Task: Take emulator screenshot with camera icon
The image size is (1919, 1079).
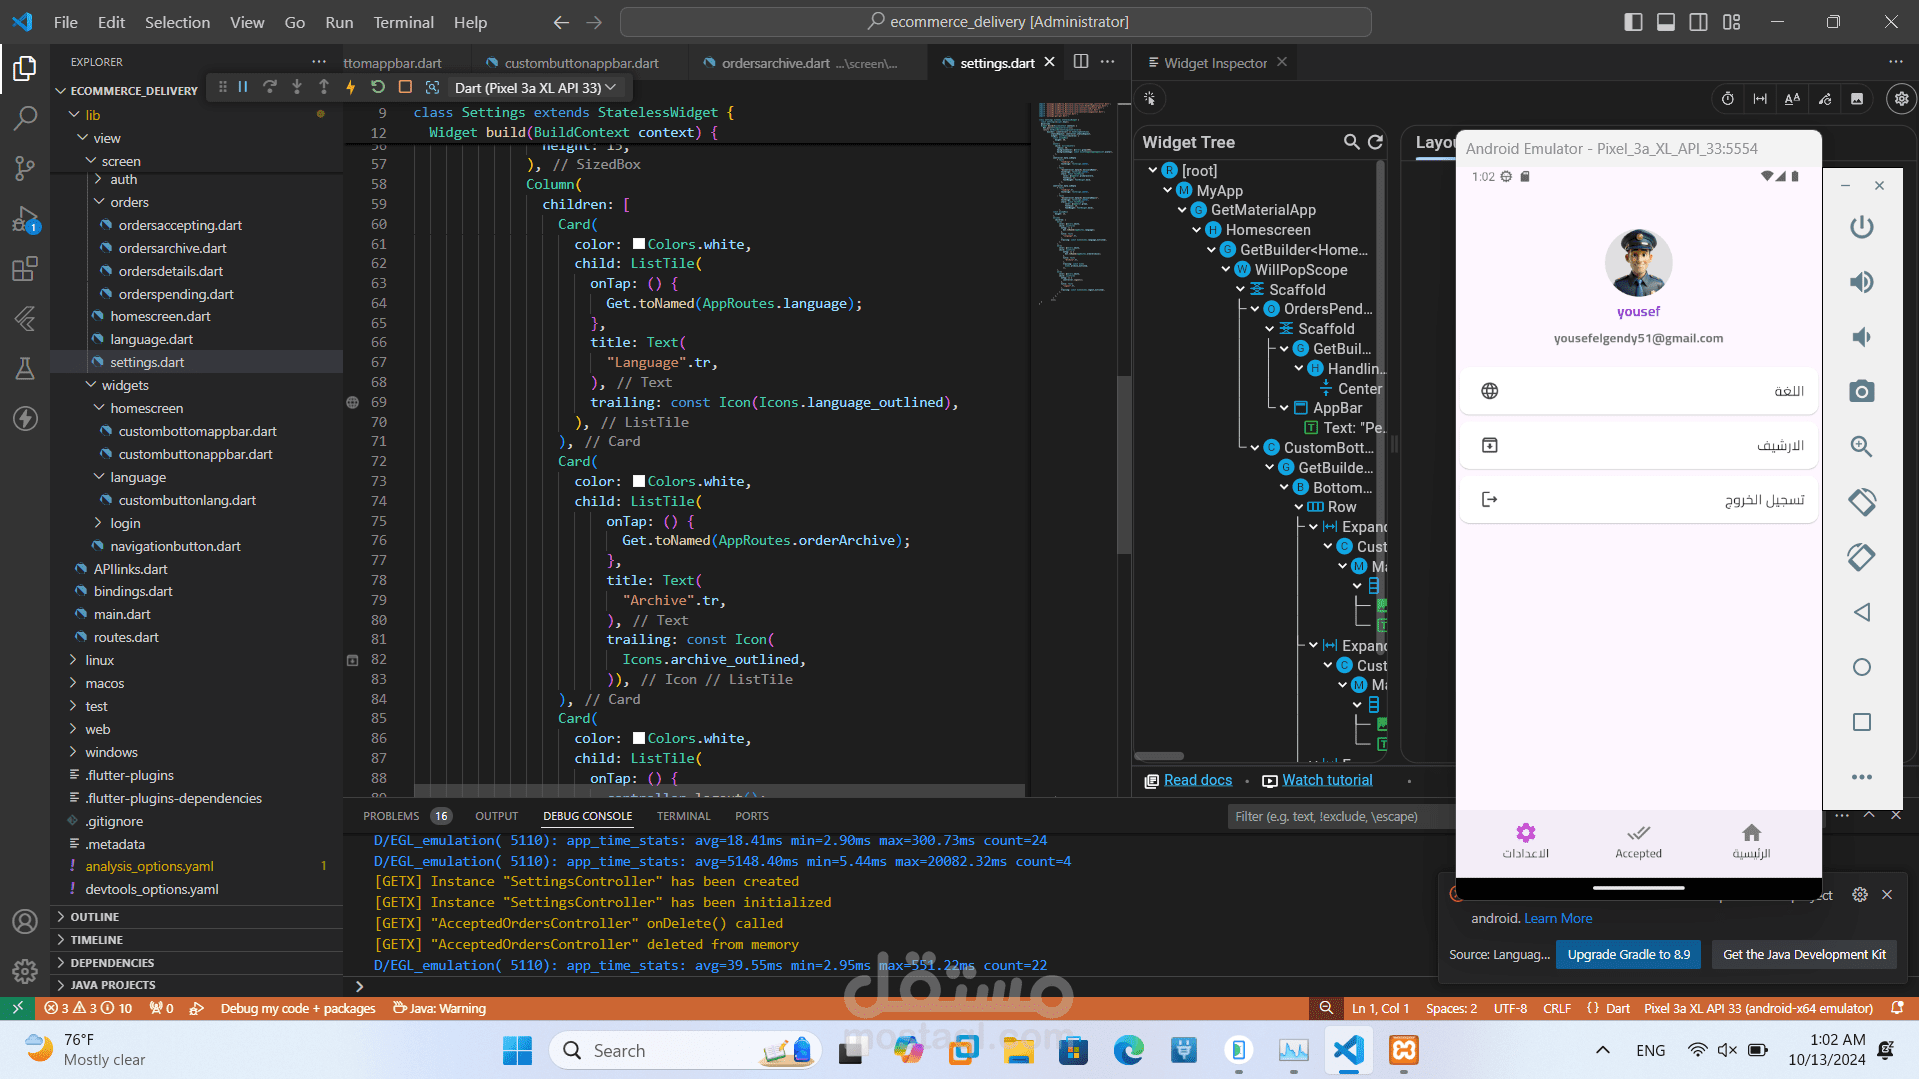Action: [x=1861, y=391]
